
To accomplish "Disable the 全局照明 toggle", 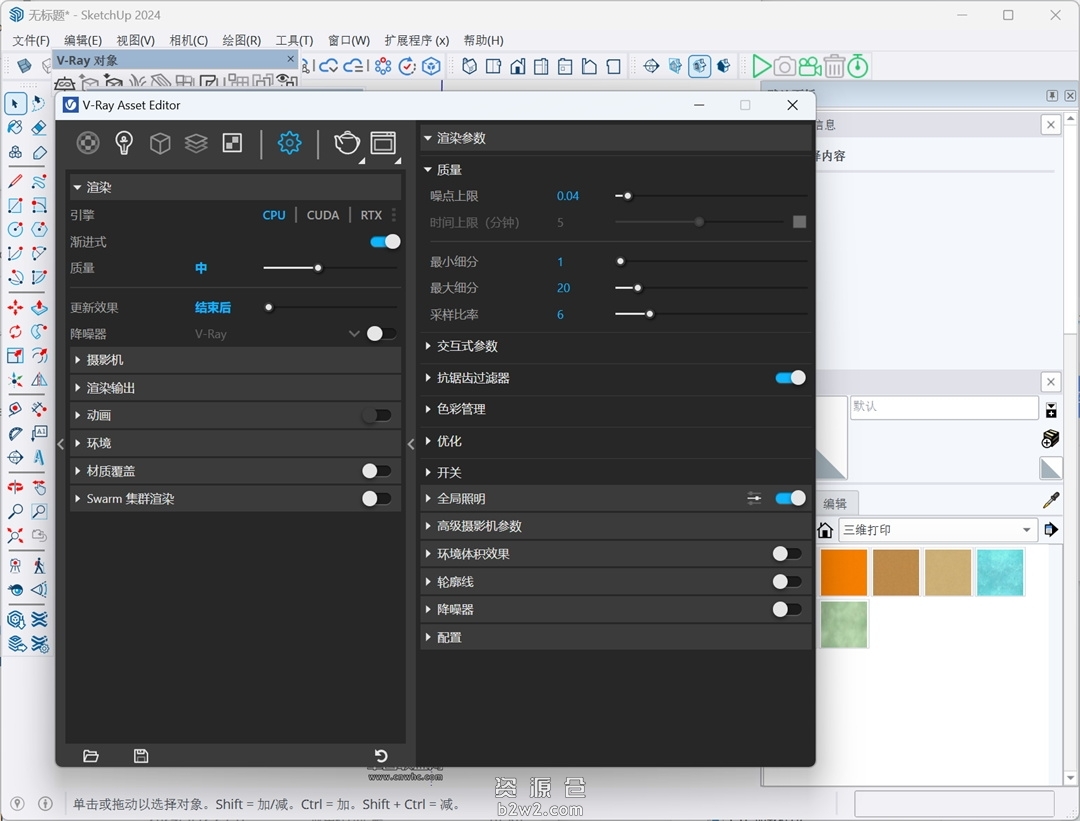I will pyautogui.click(x=789, y=498).
